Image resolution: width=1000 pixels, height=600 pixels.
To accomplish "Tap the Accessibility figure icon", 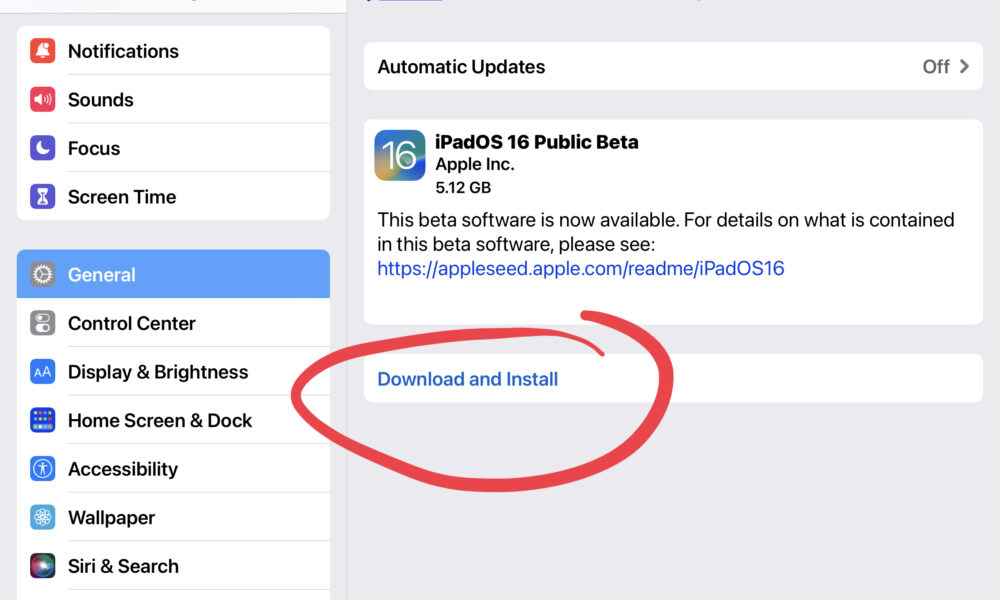I will tap(43, 469).
